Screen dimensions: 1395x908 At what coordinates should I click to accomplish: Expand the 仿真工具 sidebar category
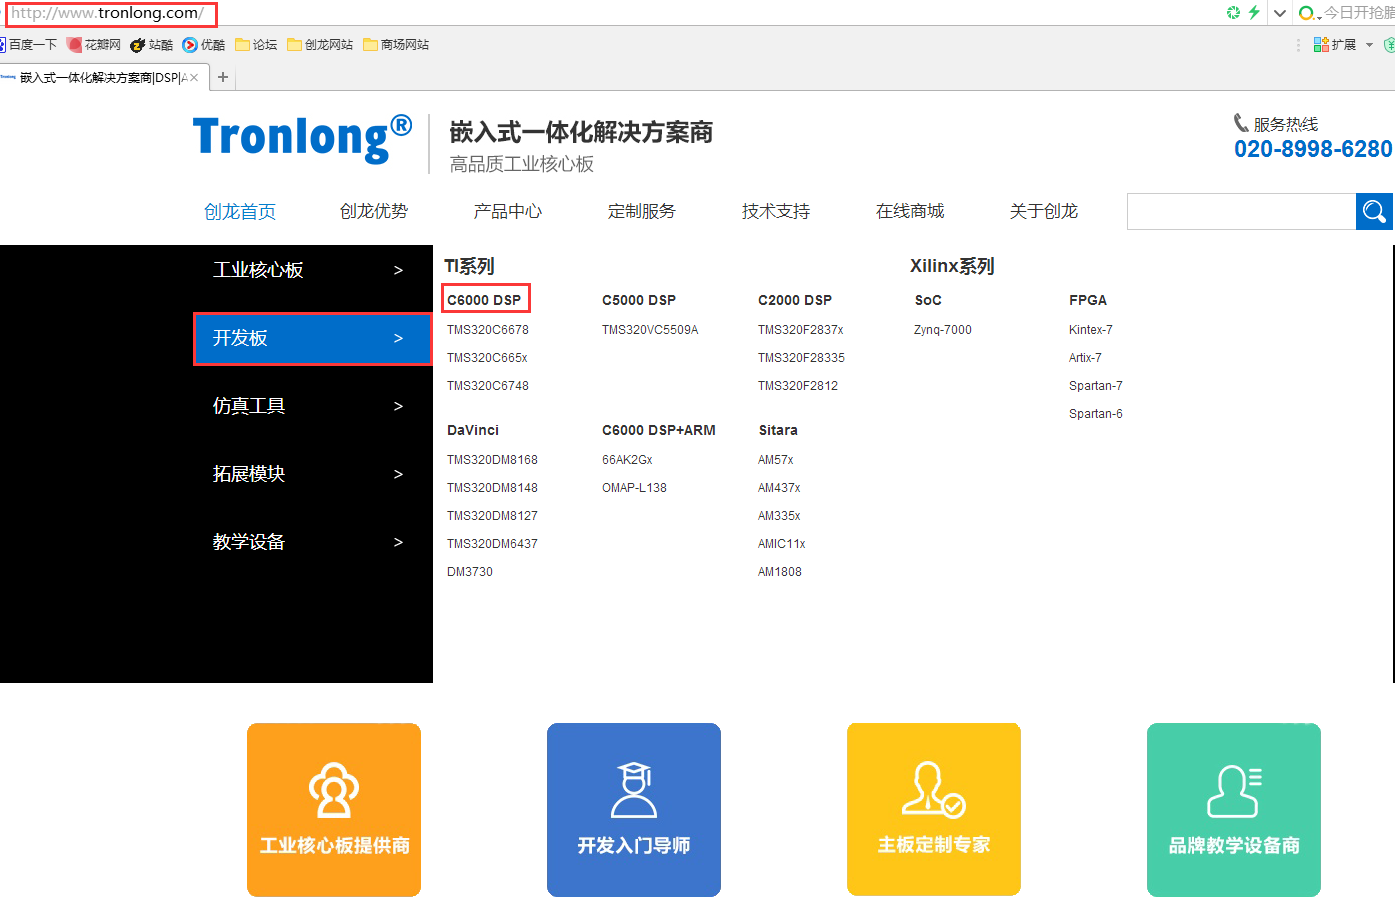tap(310, 406)
